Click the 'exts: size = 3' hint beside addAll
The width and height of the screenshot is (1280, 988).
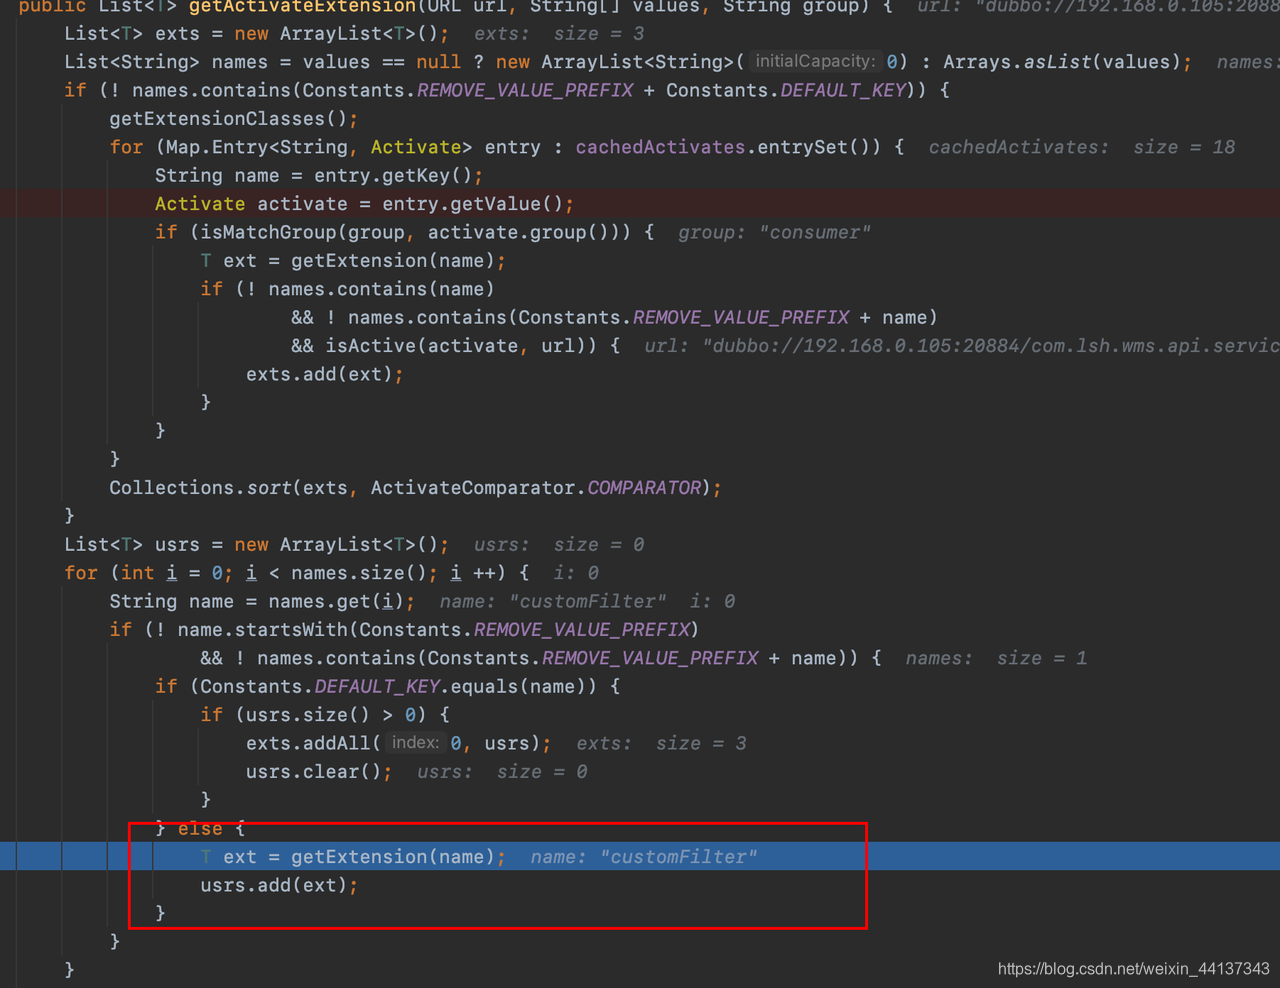tap(661, 744)
